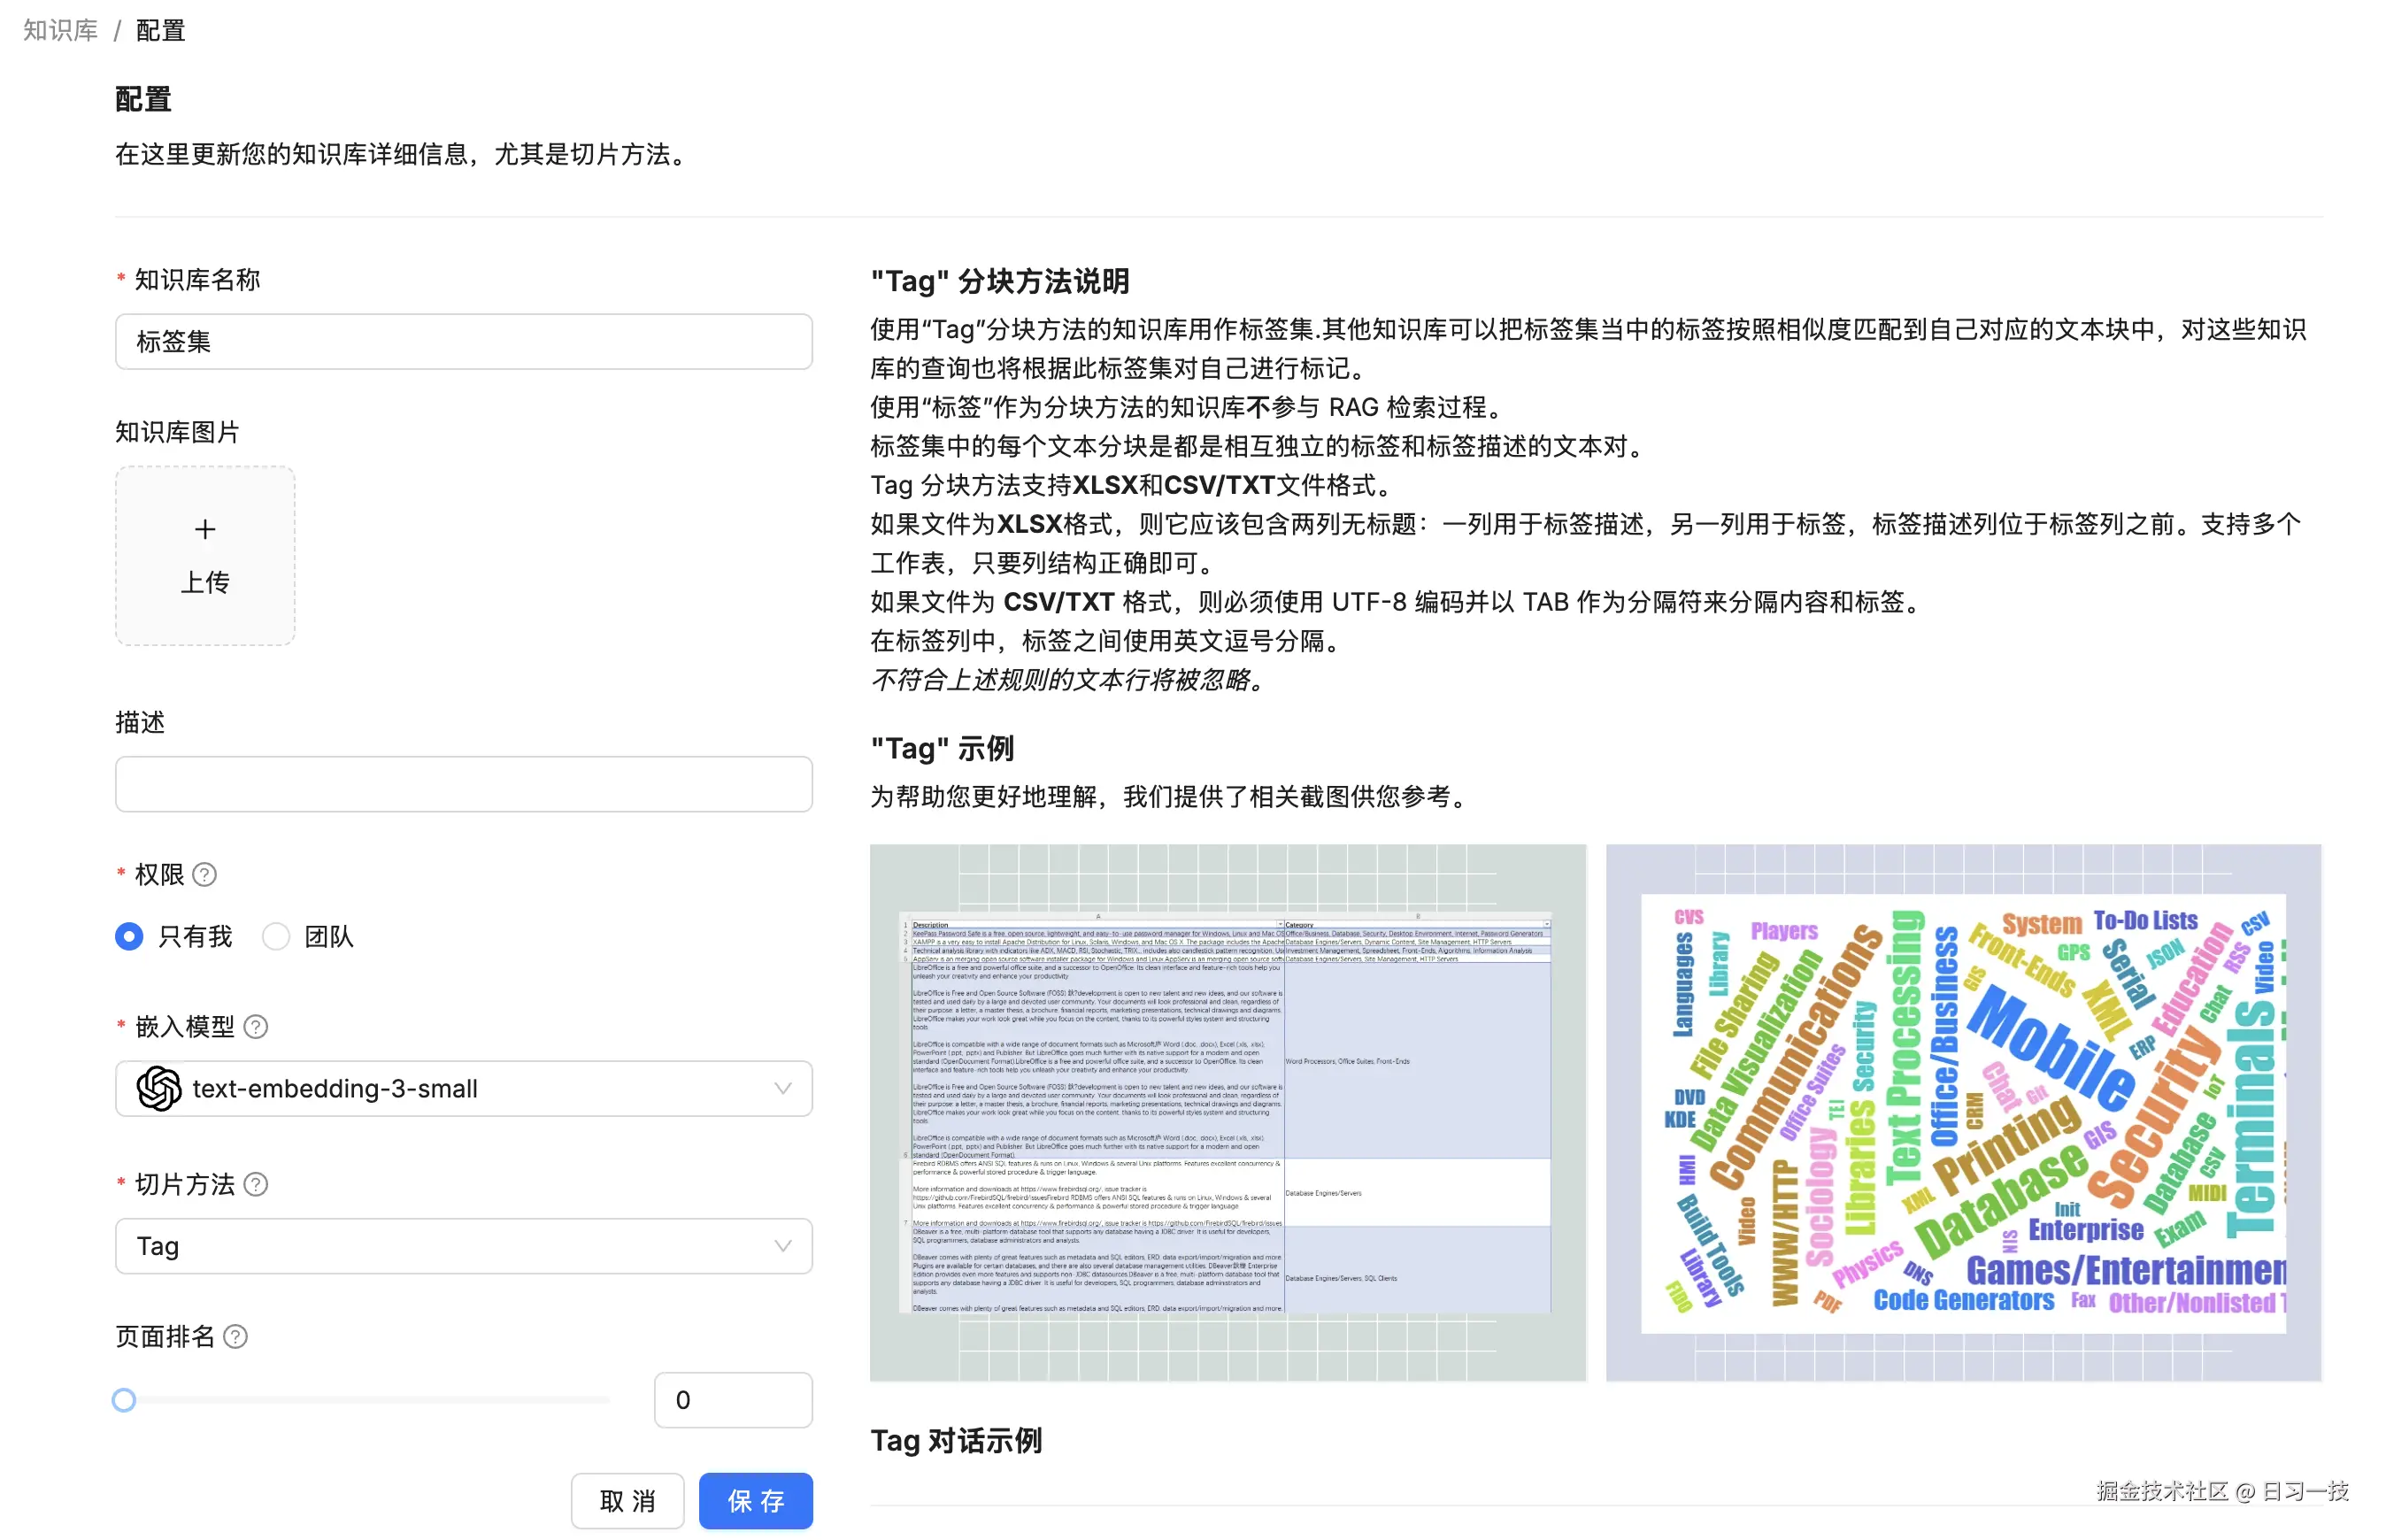Click the 取消 button
The width and height of the screenshot is (2386, 1540).
tap(627, 1501)
